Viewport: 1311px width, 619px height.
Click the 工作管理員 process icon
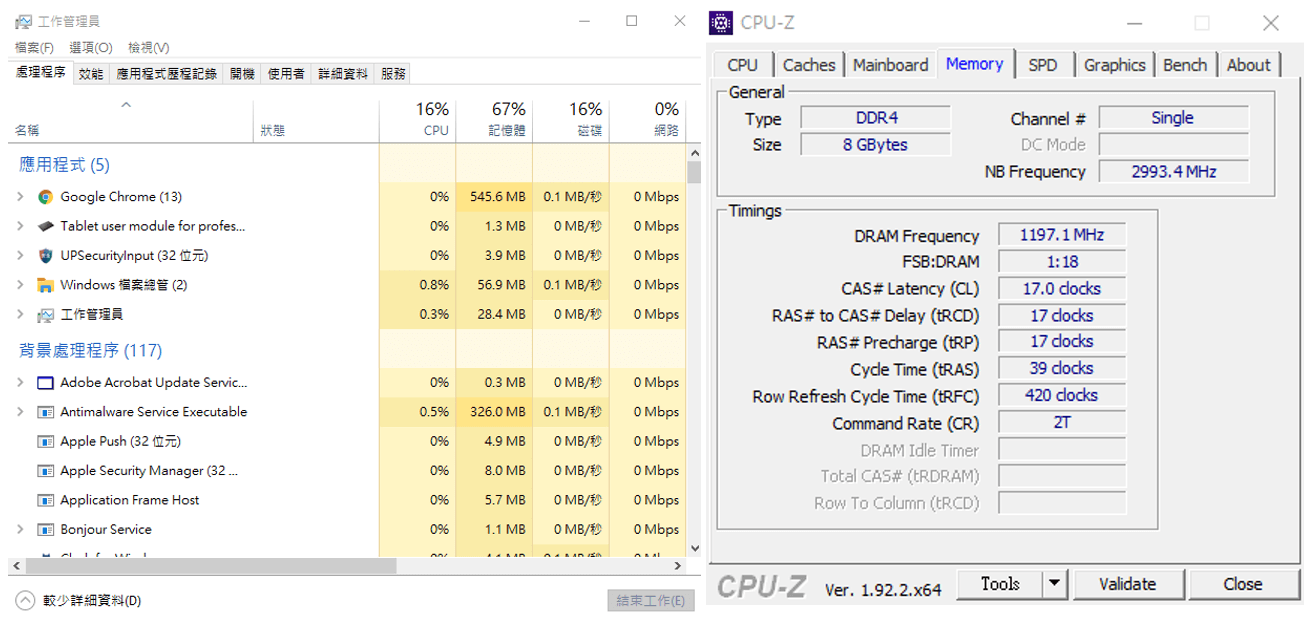click(45, 315)
